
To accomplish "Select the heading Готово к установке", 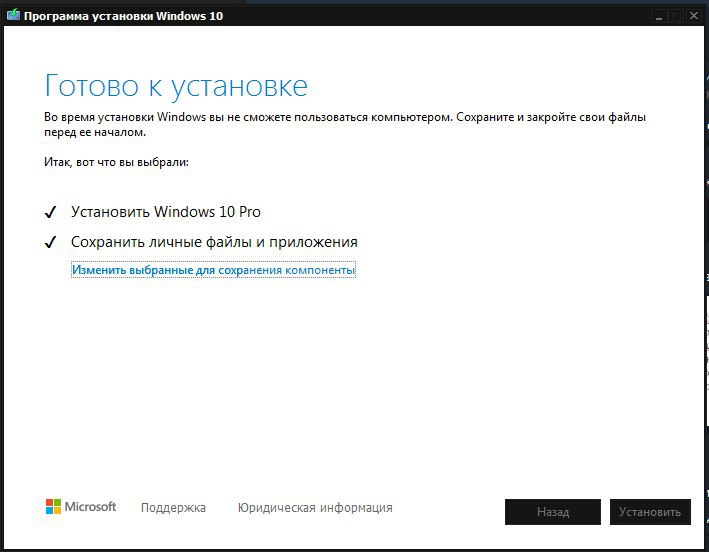I will point(176,86).
